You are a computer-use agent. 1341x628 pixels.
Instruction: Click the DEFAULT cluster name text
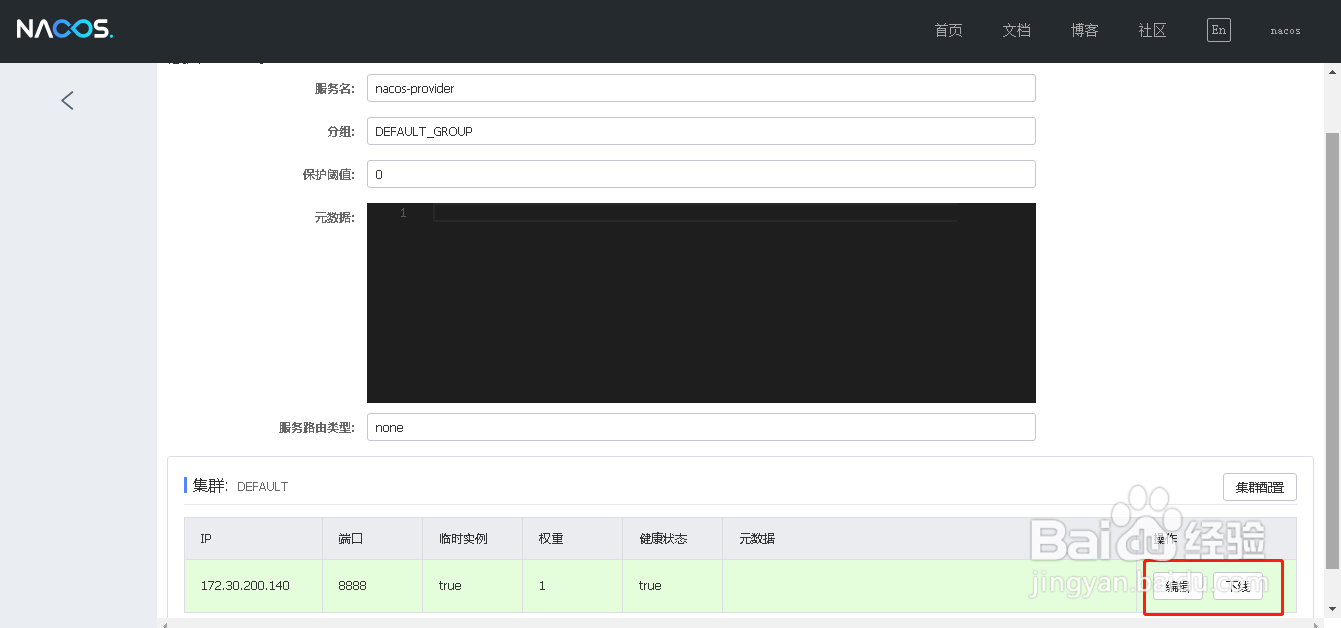262,487
